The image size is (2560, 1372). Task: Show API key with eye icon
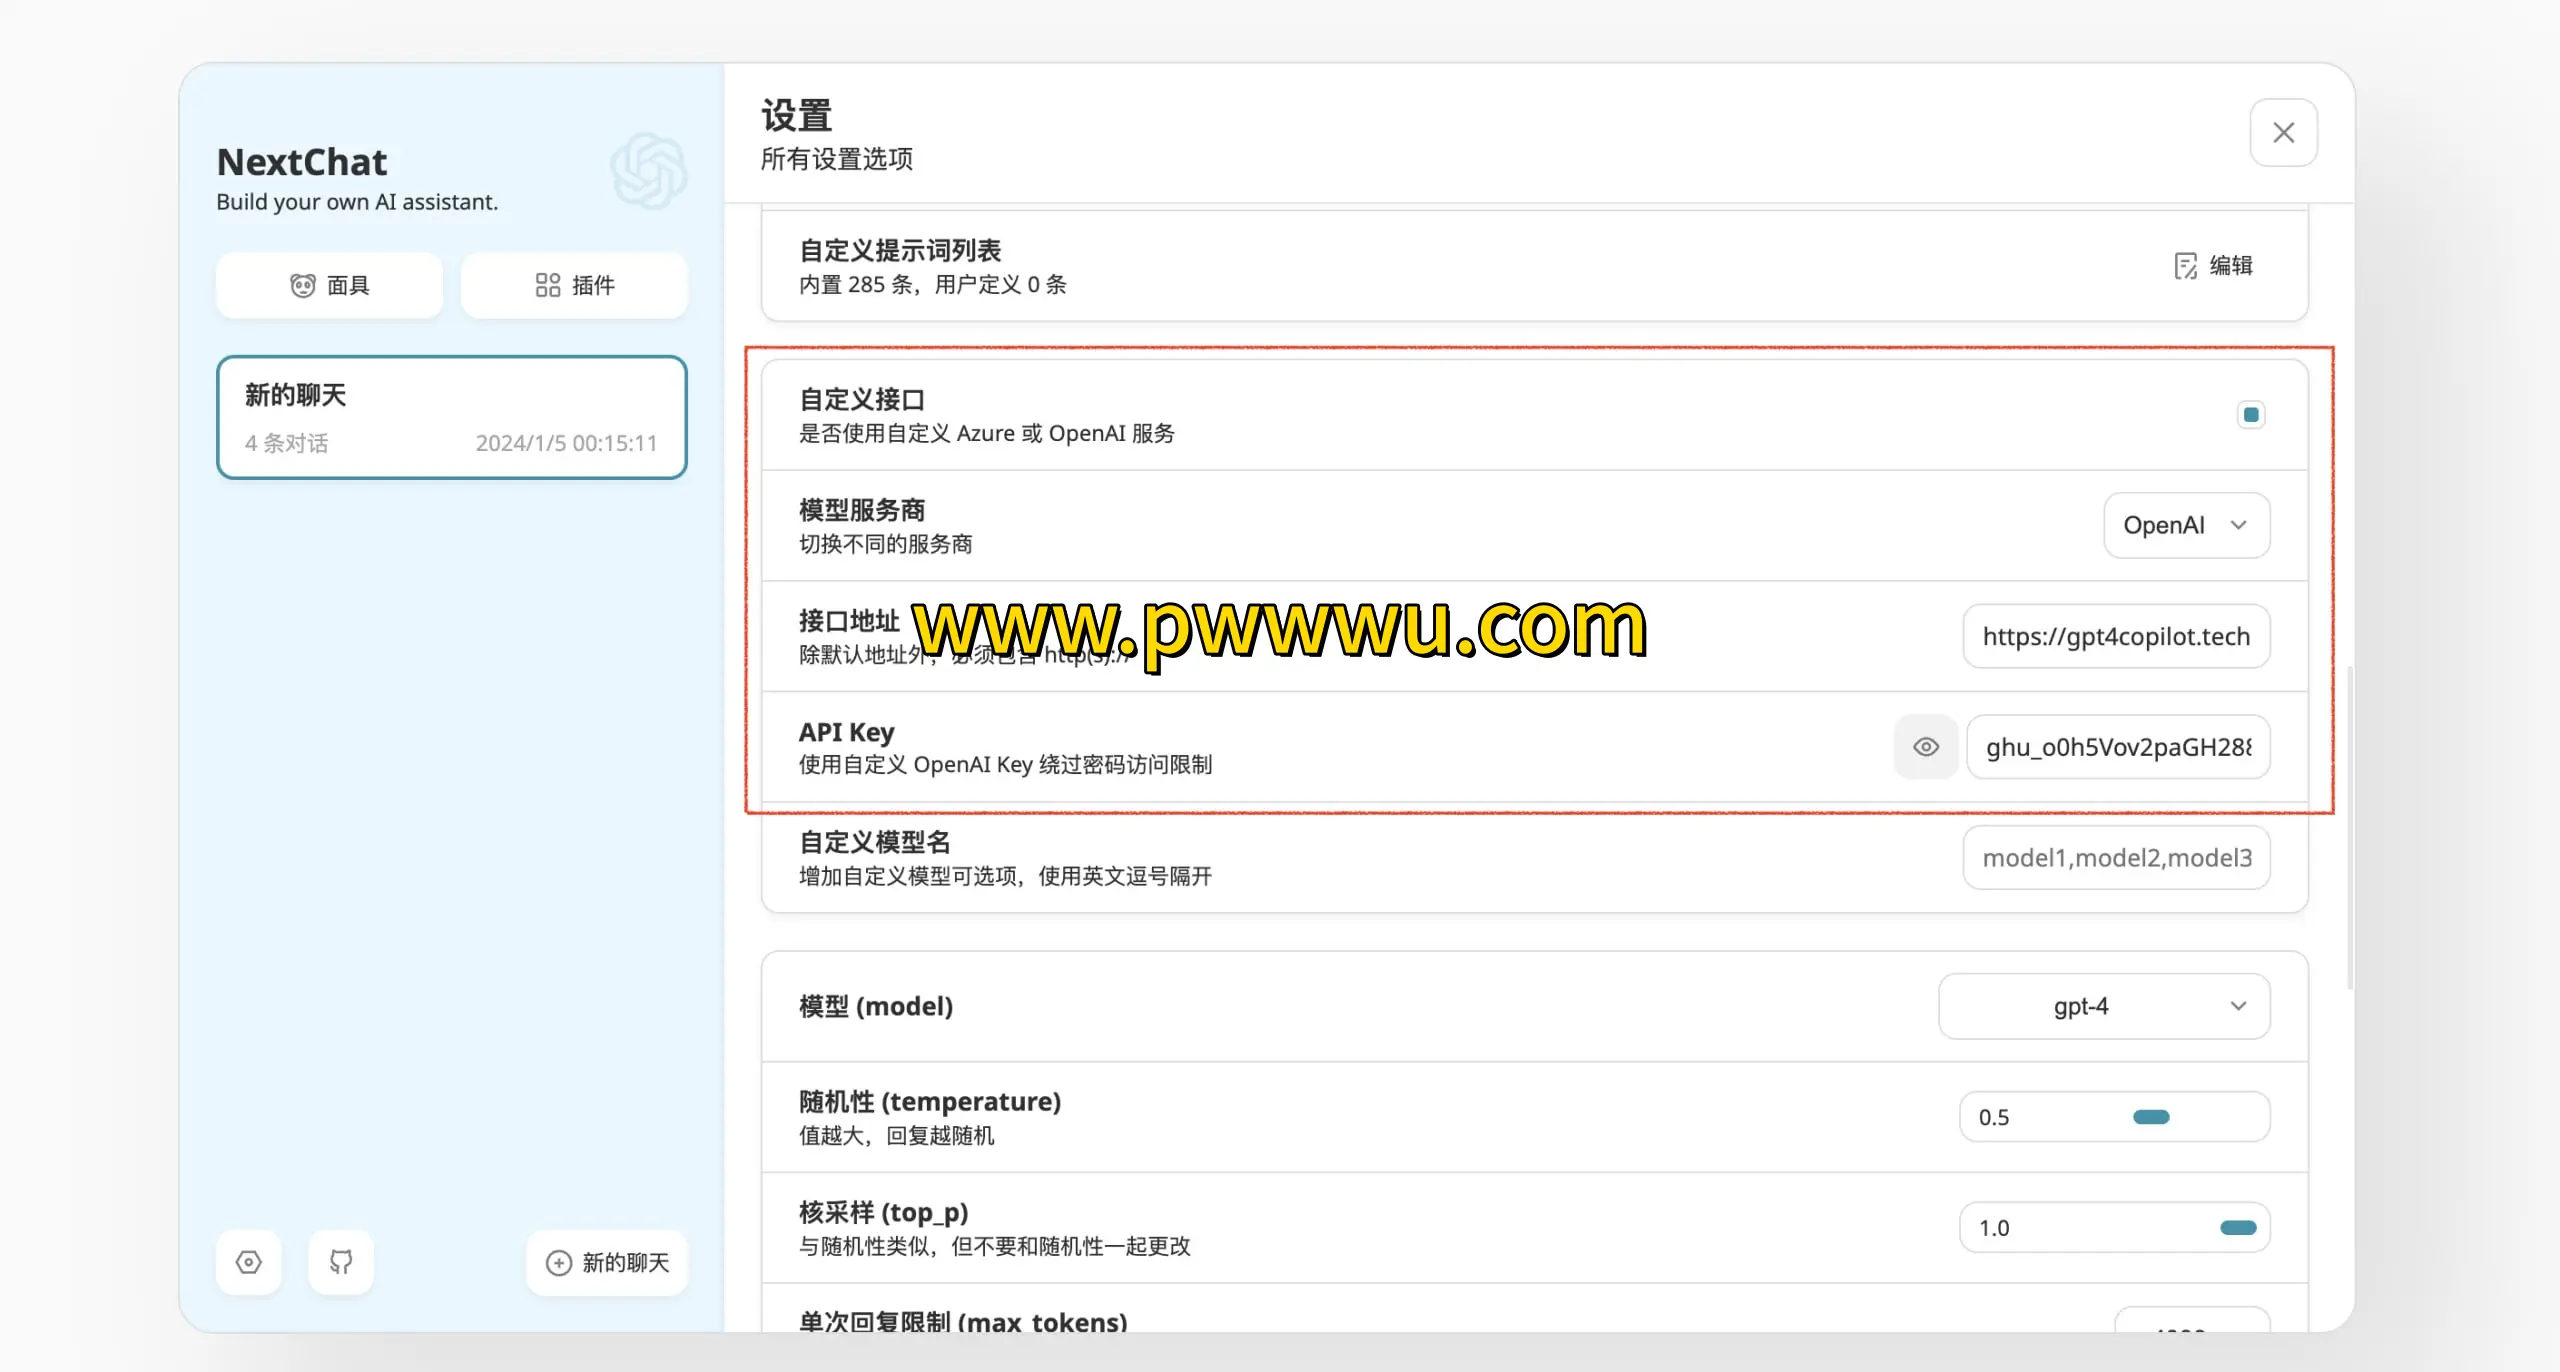click(1926, 747)
